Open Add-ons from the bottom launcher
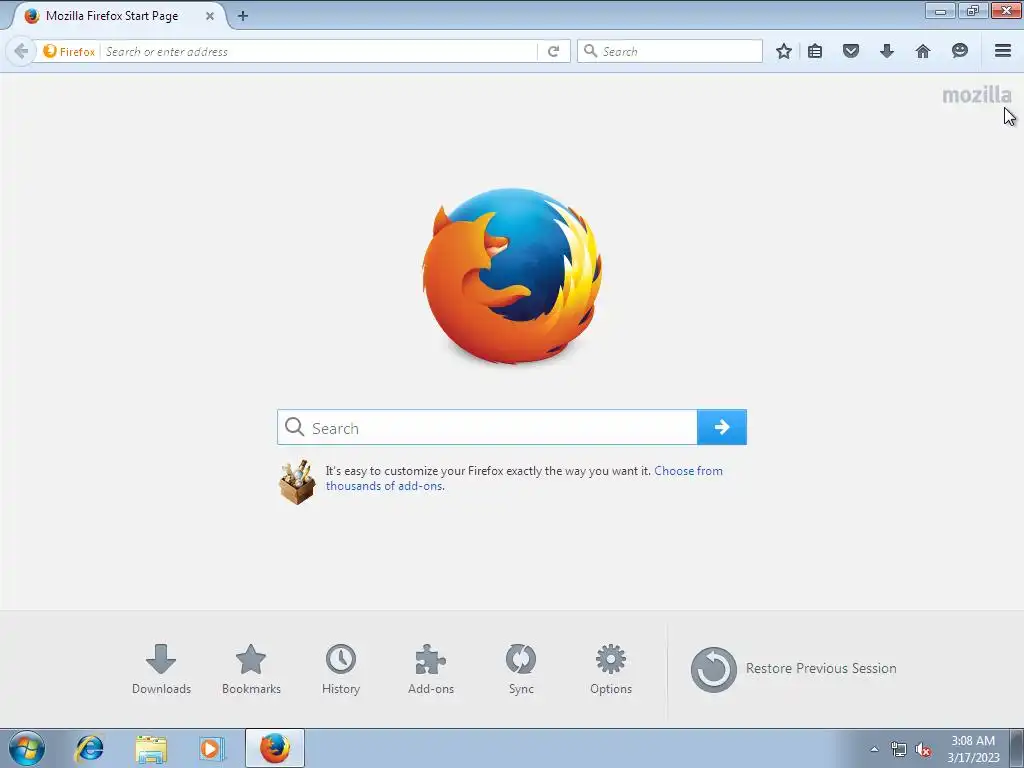 (431, 669)
